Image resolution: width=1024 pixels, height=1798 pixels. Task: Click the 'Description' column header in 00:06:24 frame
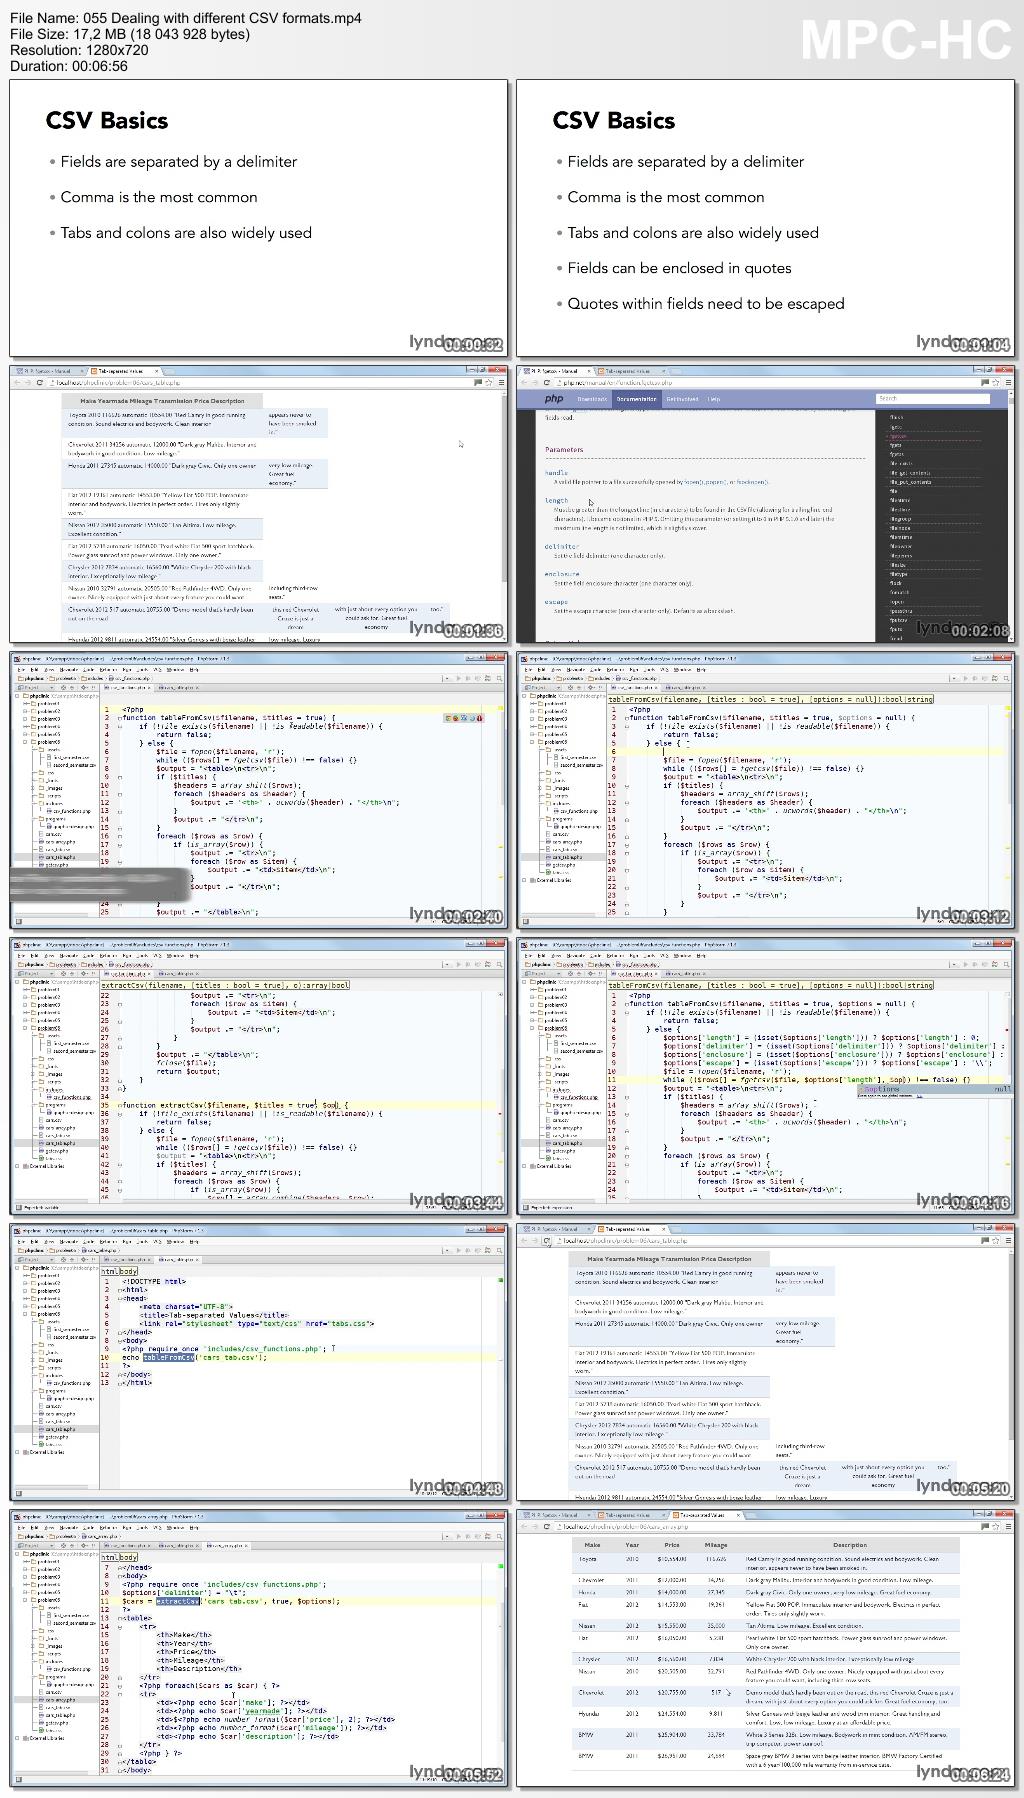tap(850, 1545)
